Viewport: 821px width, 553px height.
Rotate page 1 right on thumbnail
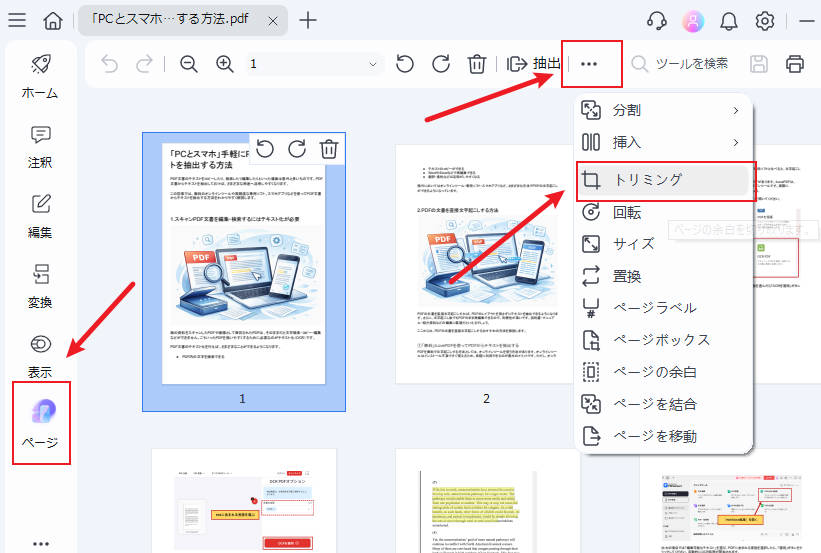tap(297, 149)
